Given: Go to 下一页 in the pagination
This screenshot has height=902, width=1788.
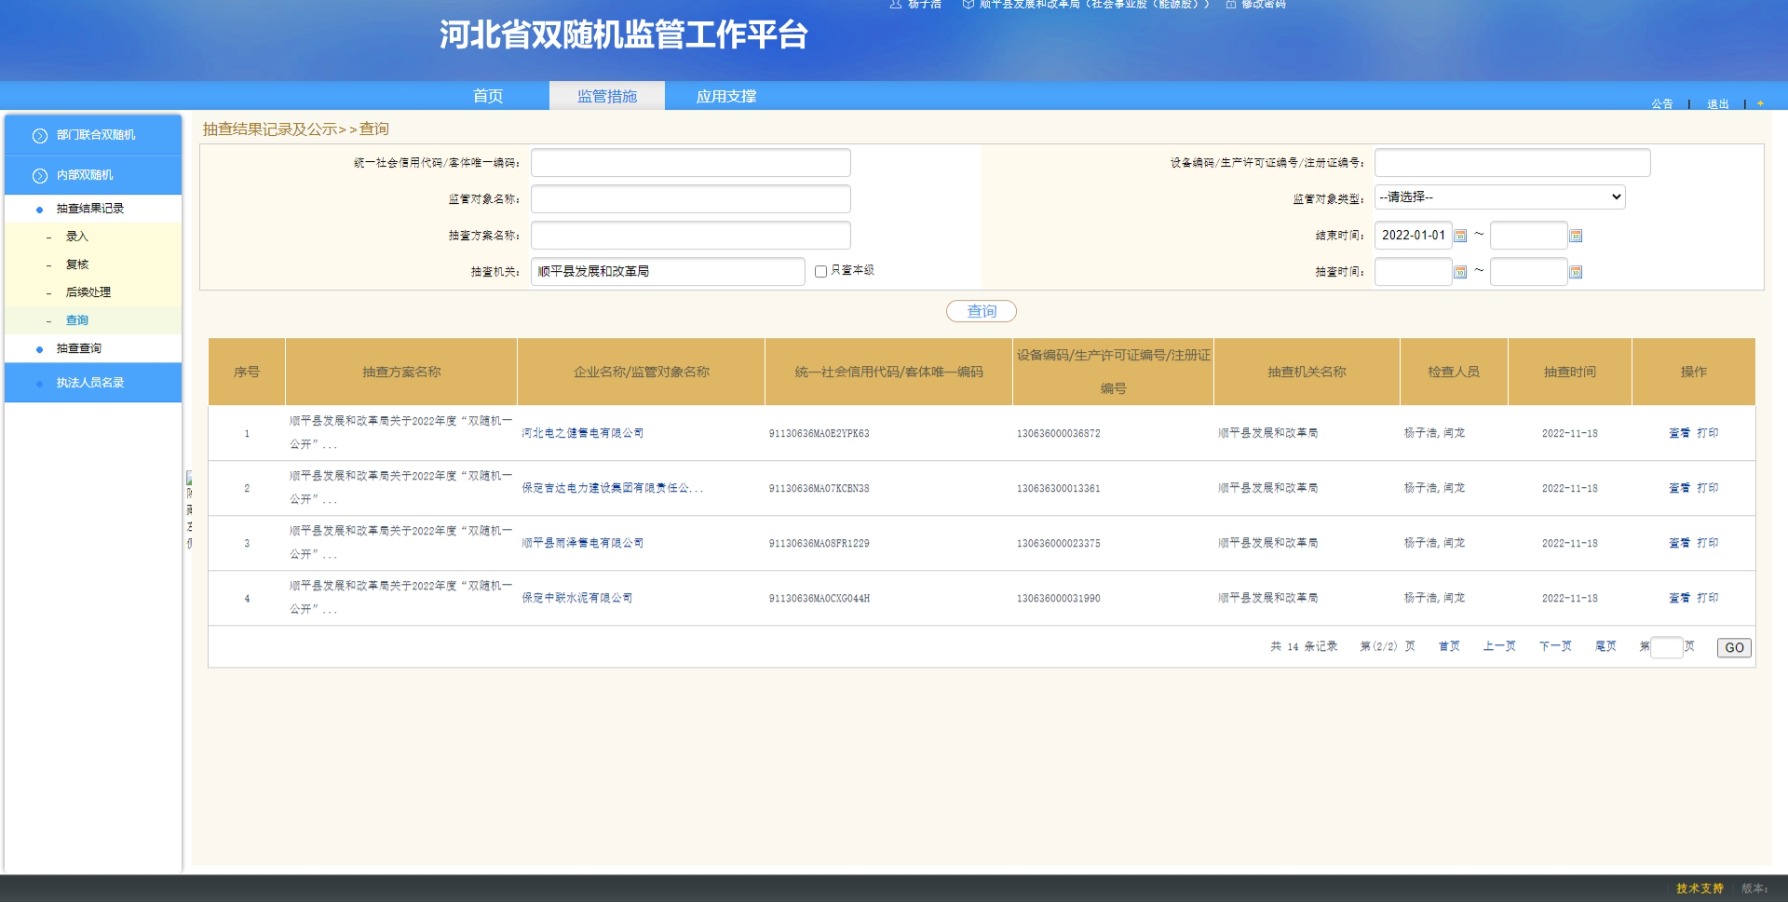Looking at the screenshot, I should pos(1555,646).
